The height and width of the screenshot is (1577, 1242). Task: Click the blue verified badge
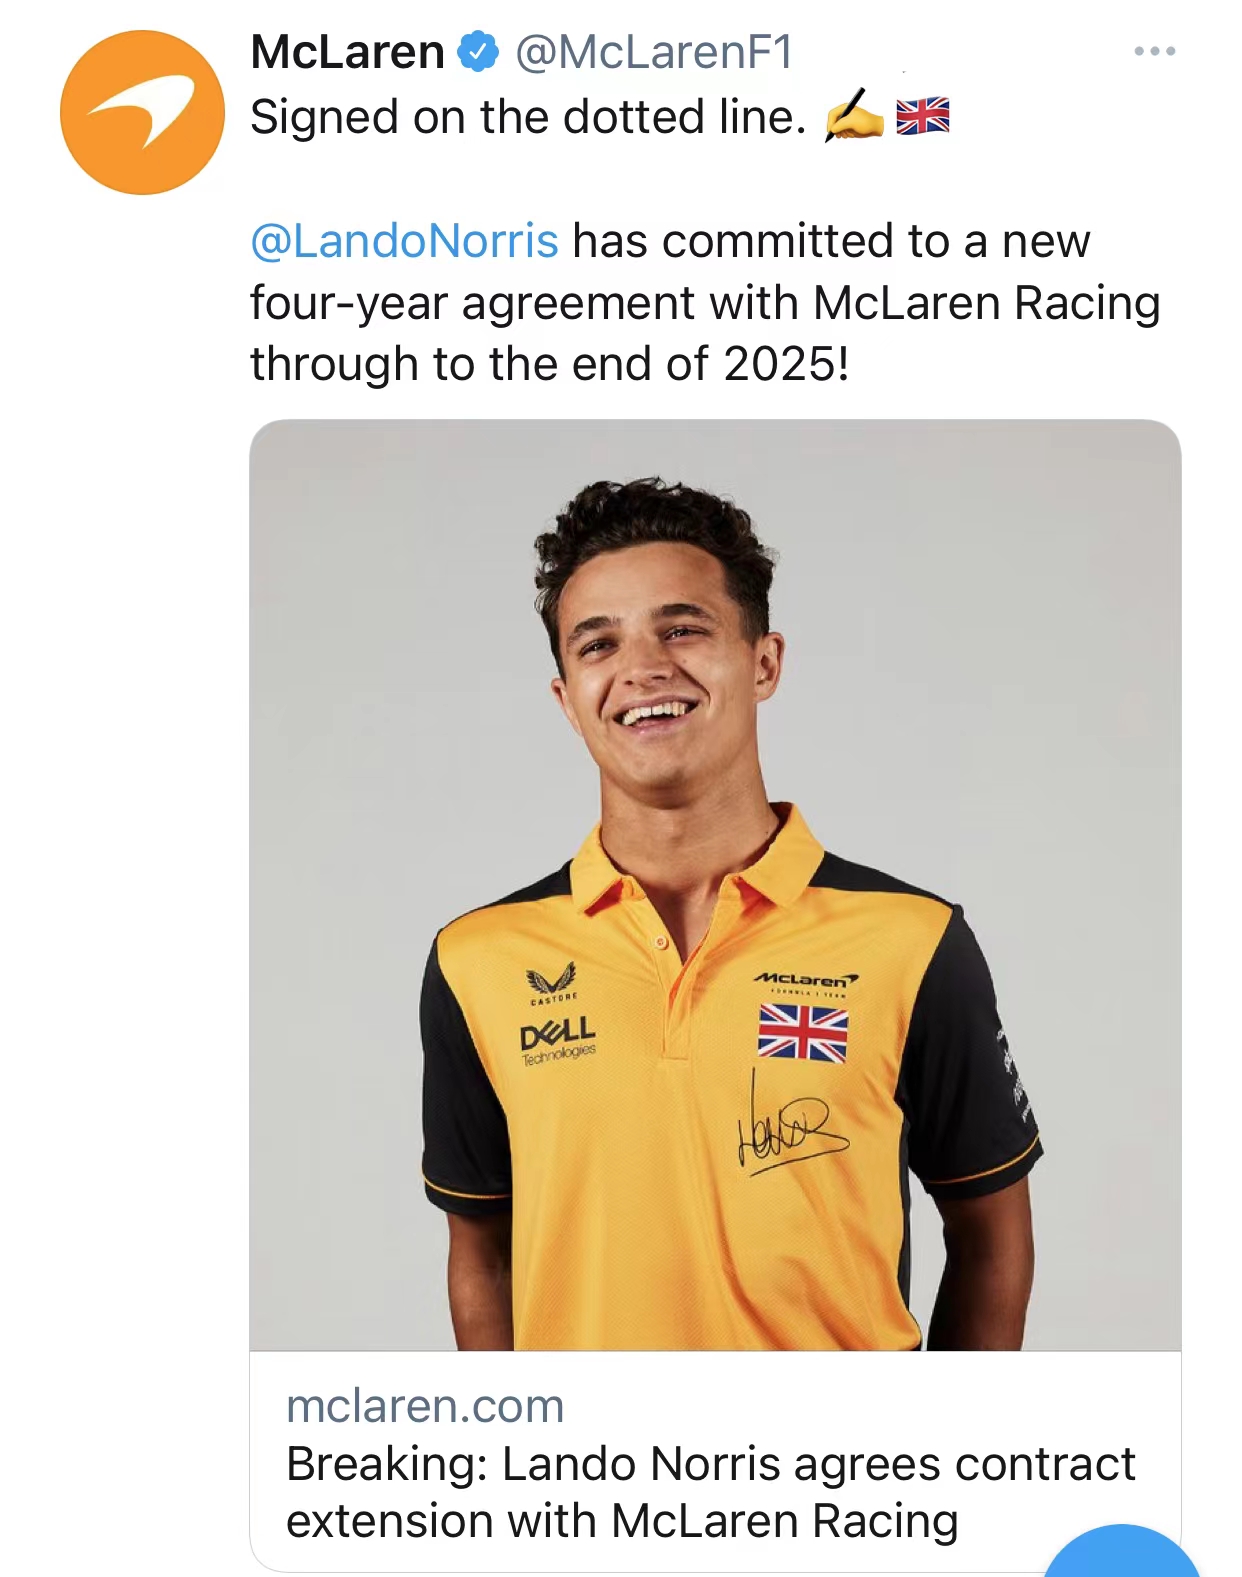click(x=478, y=52)
